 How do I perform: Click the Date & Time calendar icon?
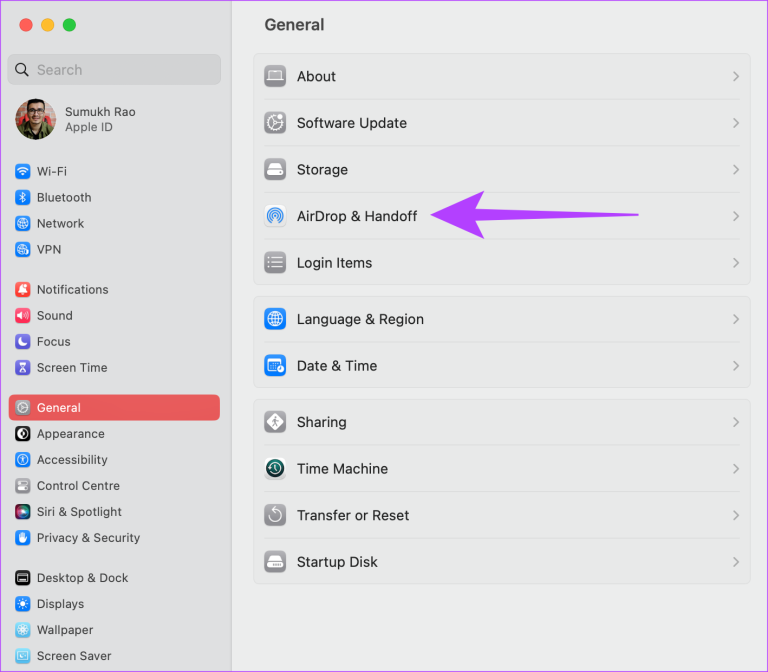[275, 365]
